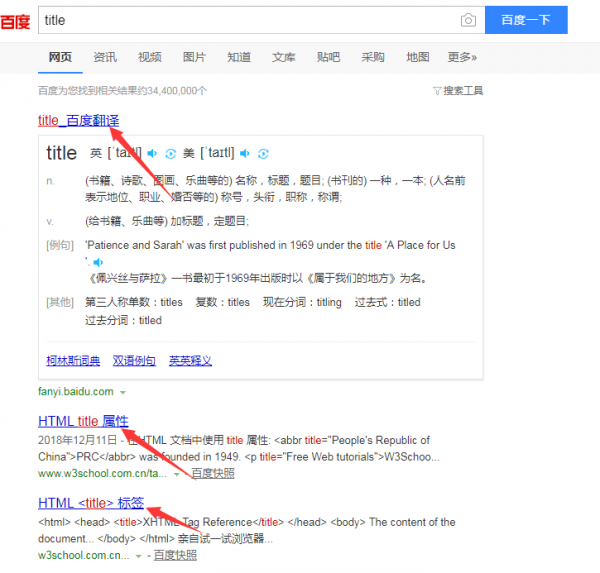
Task: Click the 柯林斯词典 link
Action: coord(72,360)
